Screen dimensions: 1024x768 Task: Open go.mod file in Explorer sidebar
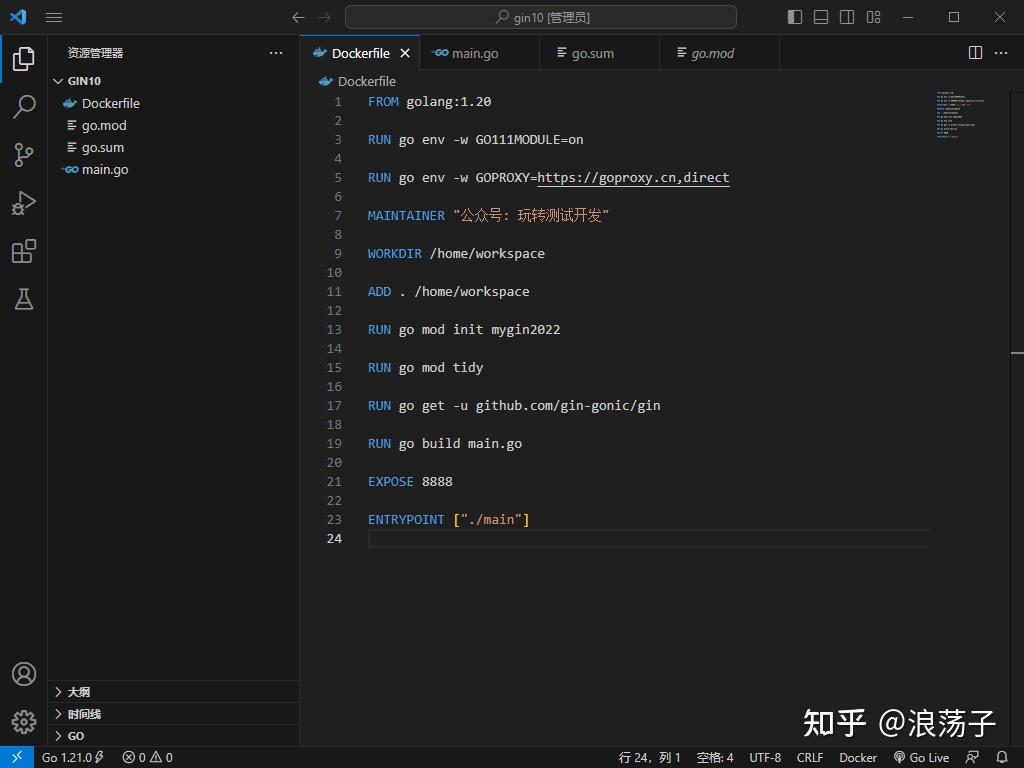pos(103,125)
